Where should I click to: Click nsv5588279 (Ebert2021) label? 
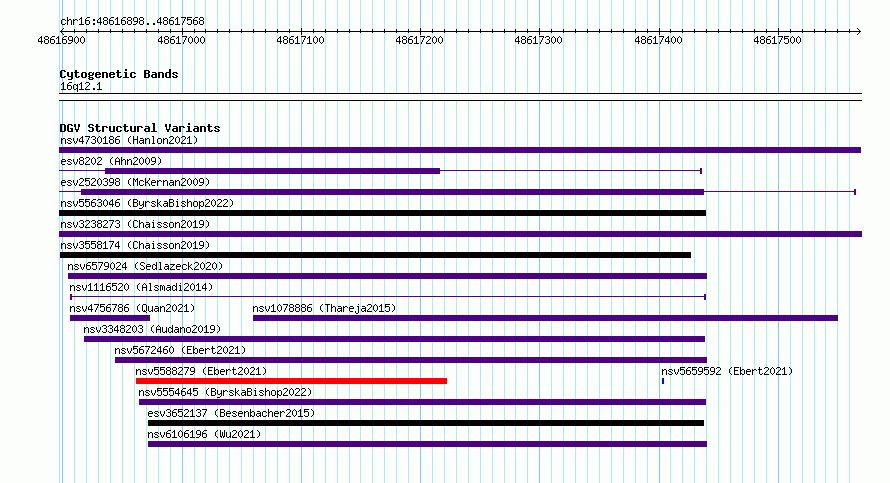click(x=201, y=371)
